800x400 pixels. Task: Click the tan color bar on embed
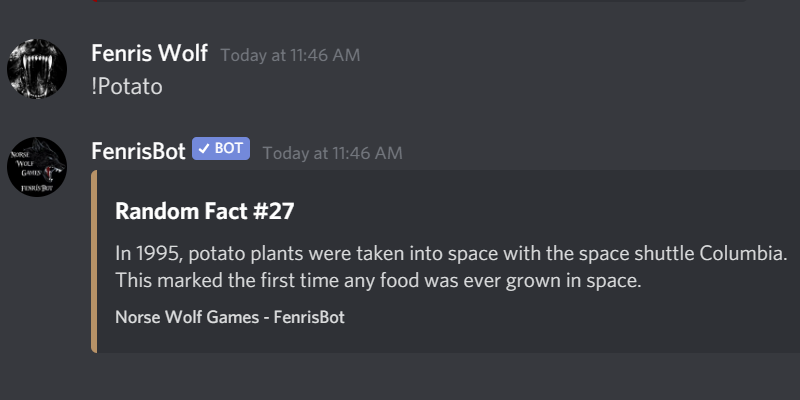pyautogui.click(x=94, y=261)
